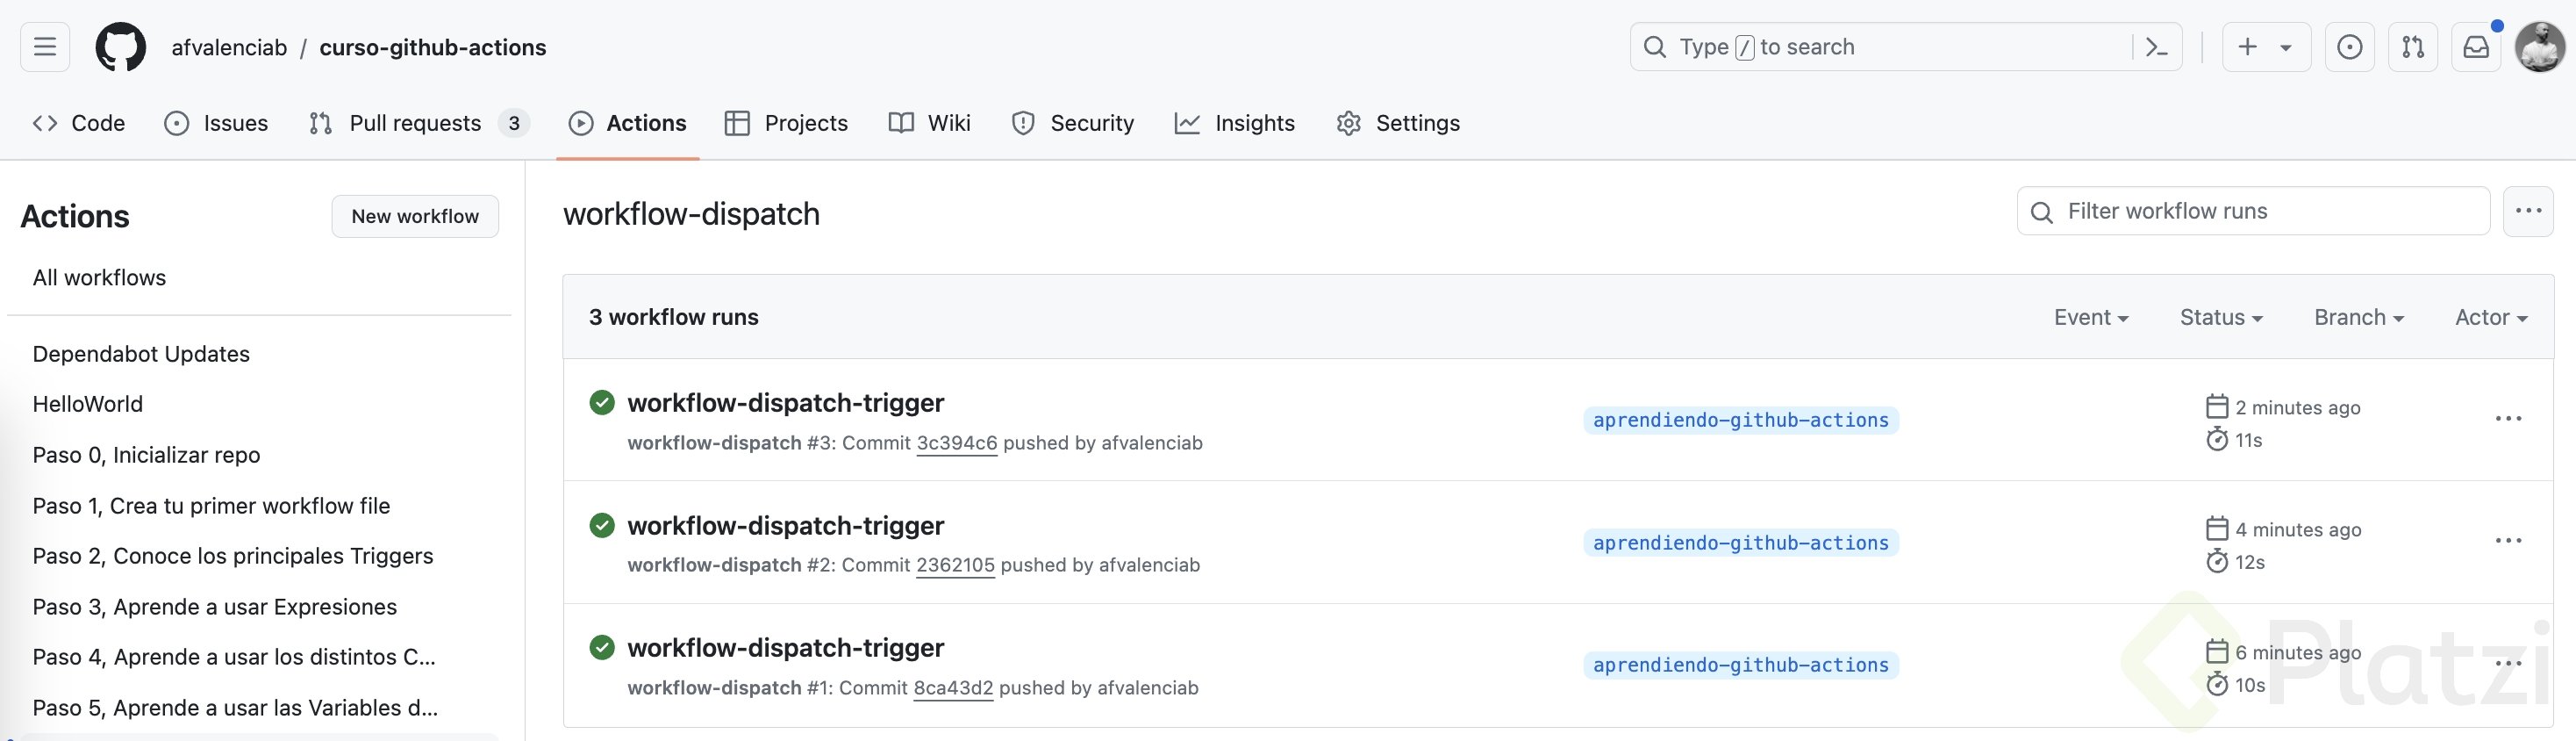This screenshot has width=2576, height=741.
Task: Expand the Status filter dropdown
Action: click(2220, 317)
